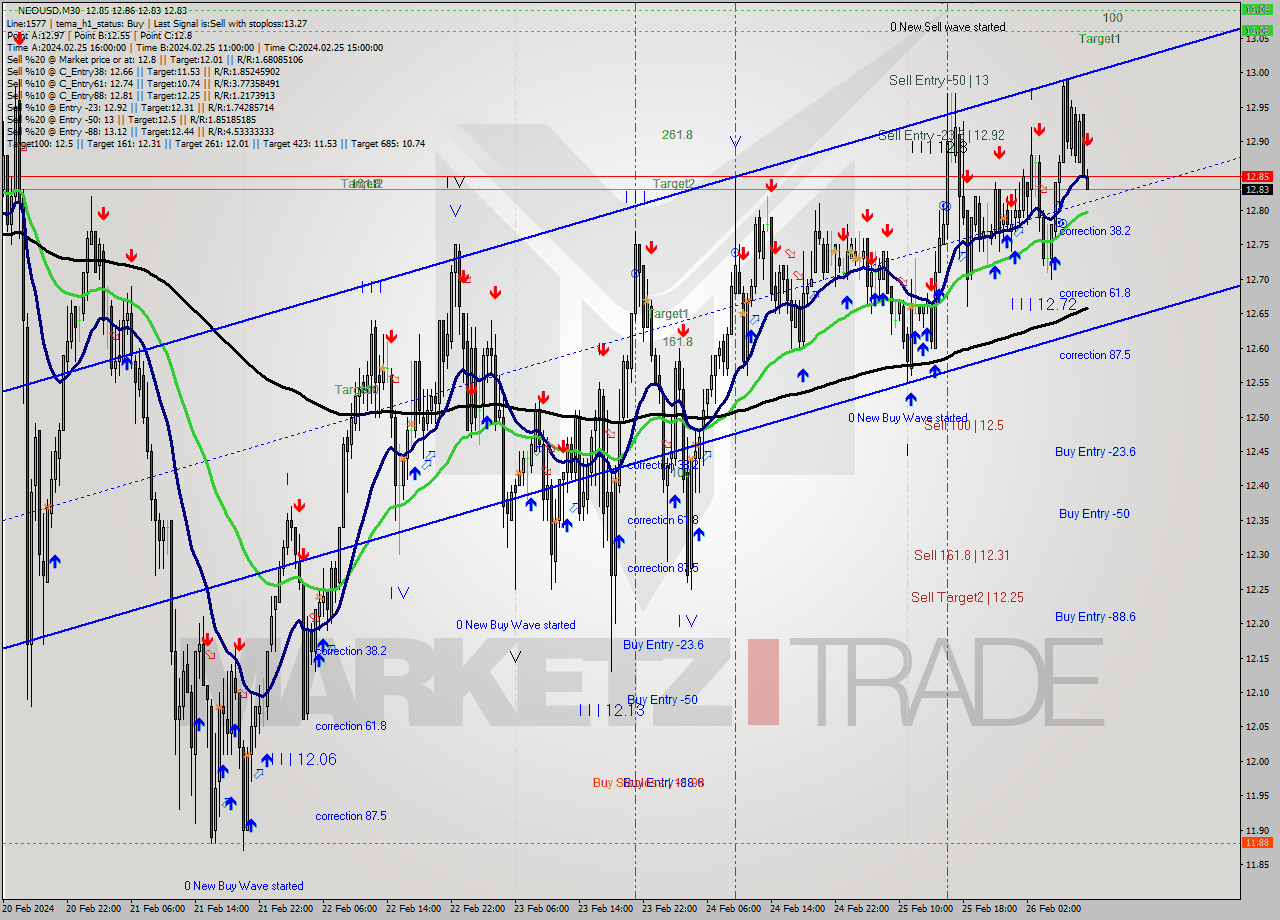Click the 12.50 price axis label
This screenshot has width=1280, height=920.
(x=1257, y=417)
